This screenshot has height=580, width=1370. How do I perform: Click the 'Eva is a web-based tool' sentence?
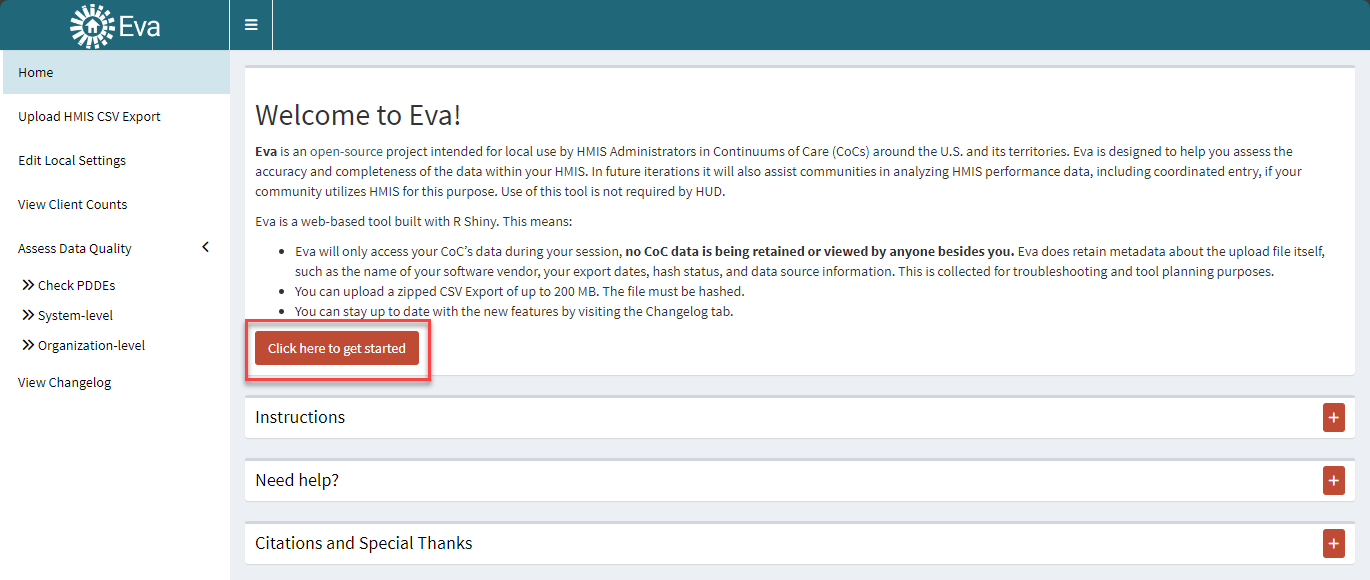point(413,221)
